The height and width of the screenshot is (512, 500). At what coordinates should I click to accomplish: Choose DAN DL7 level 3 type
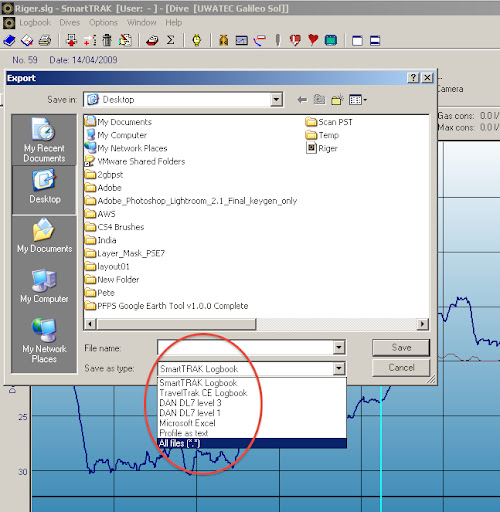click(x=252, y=403)
